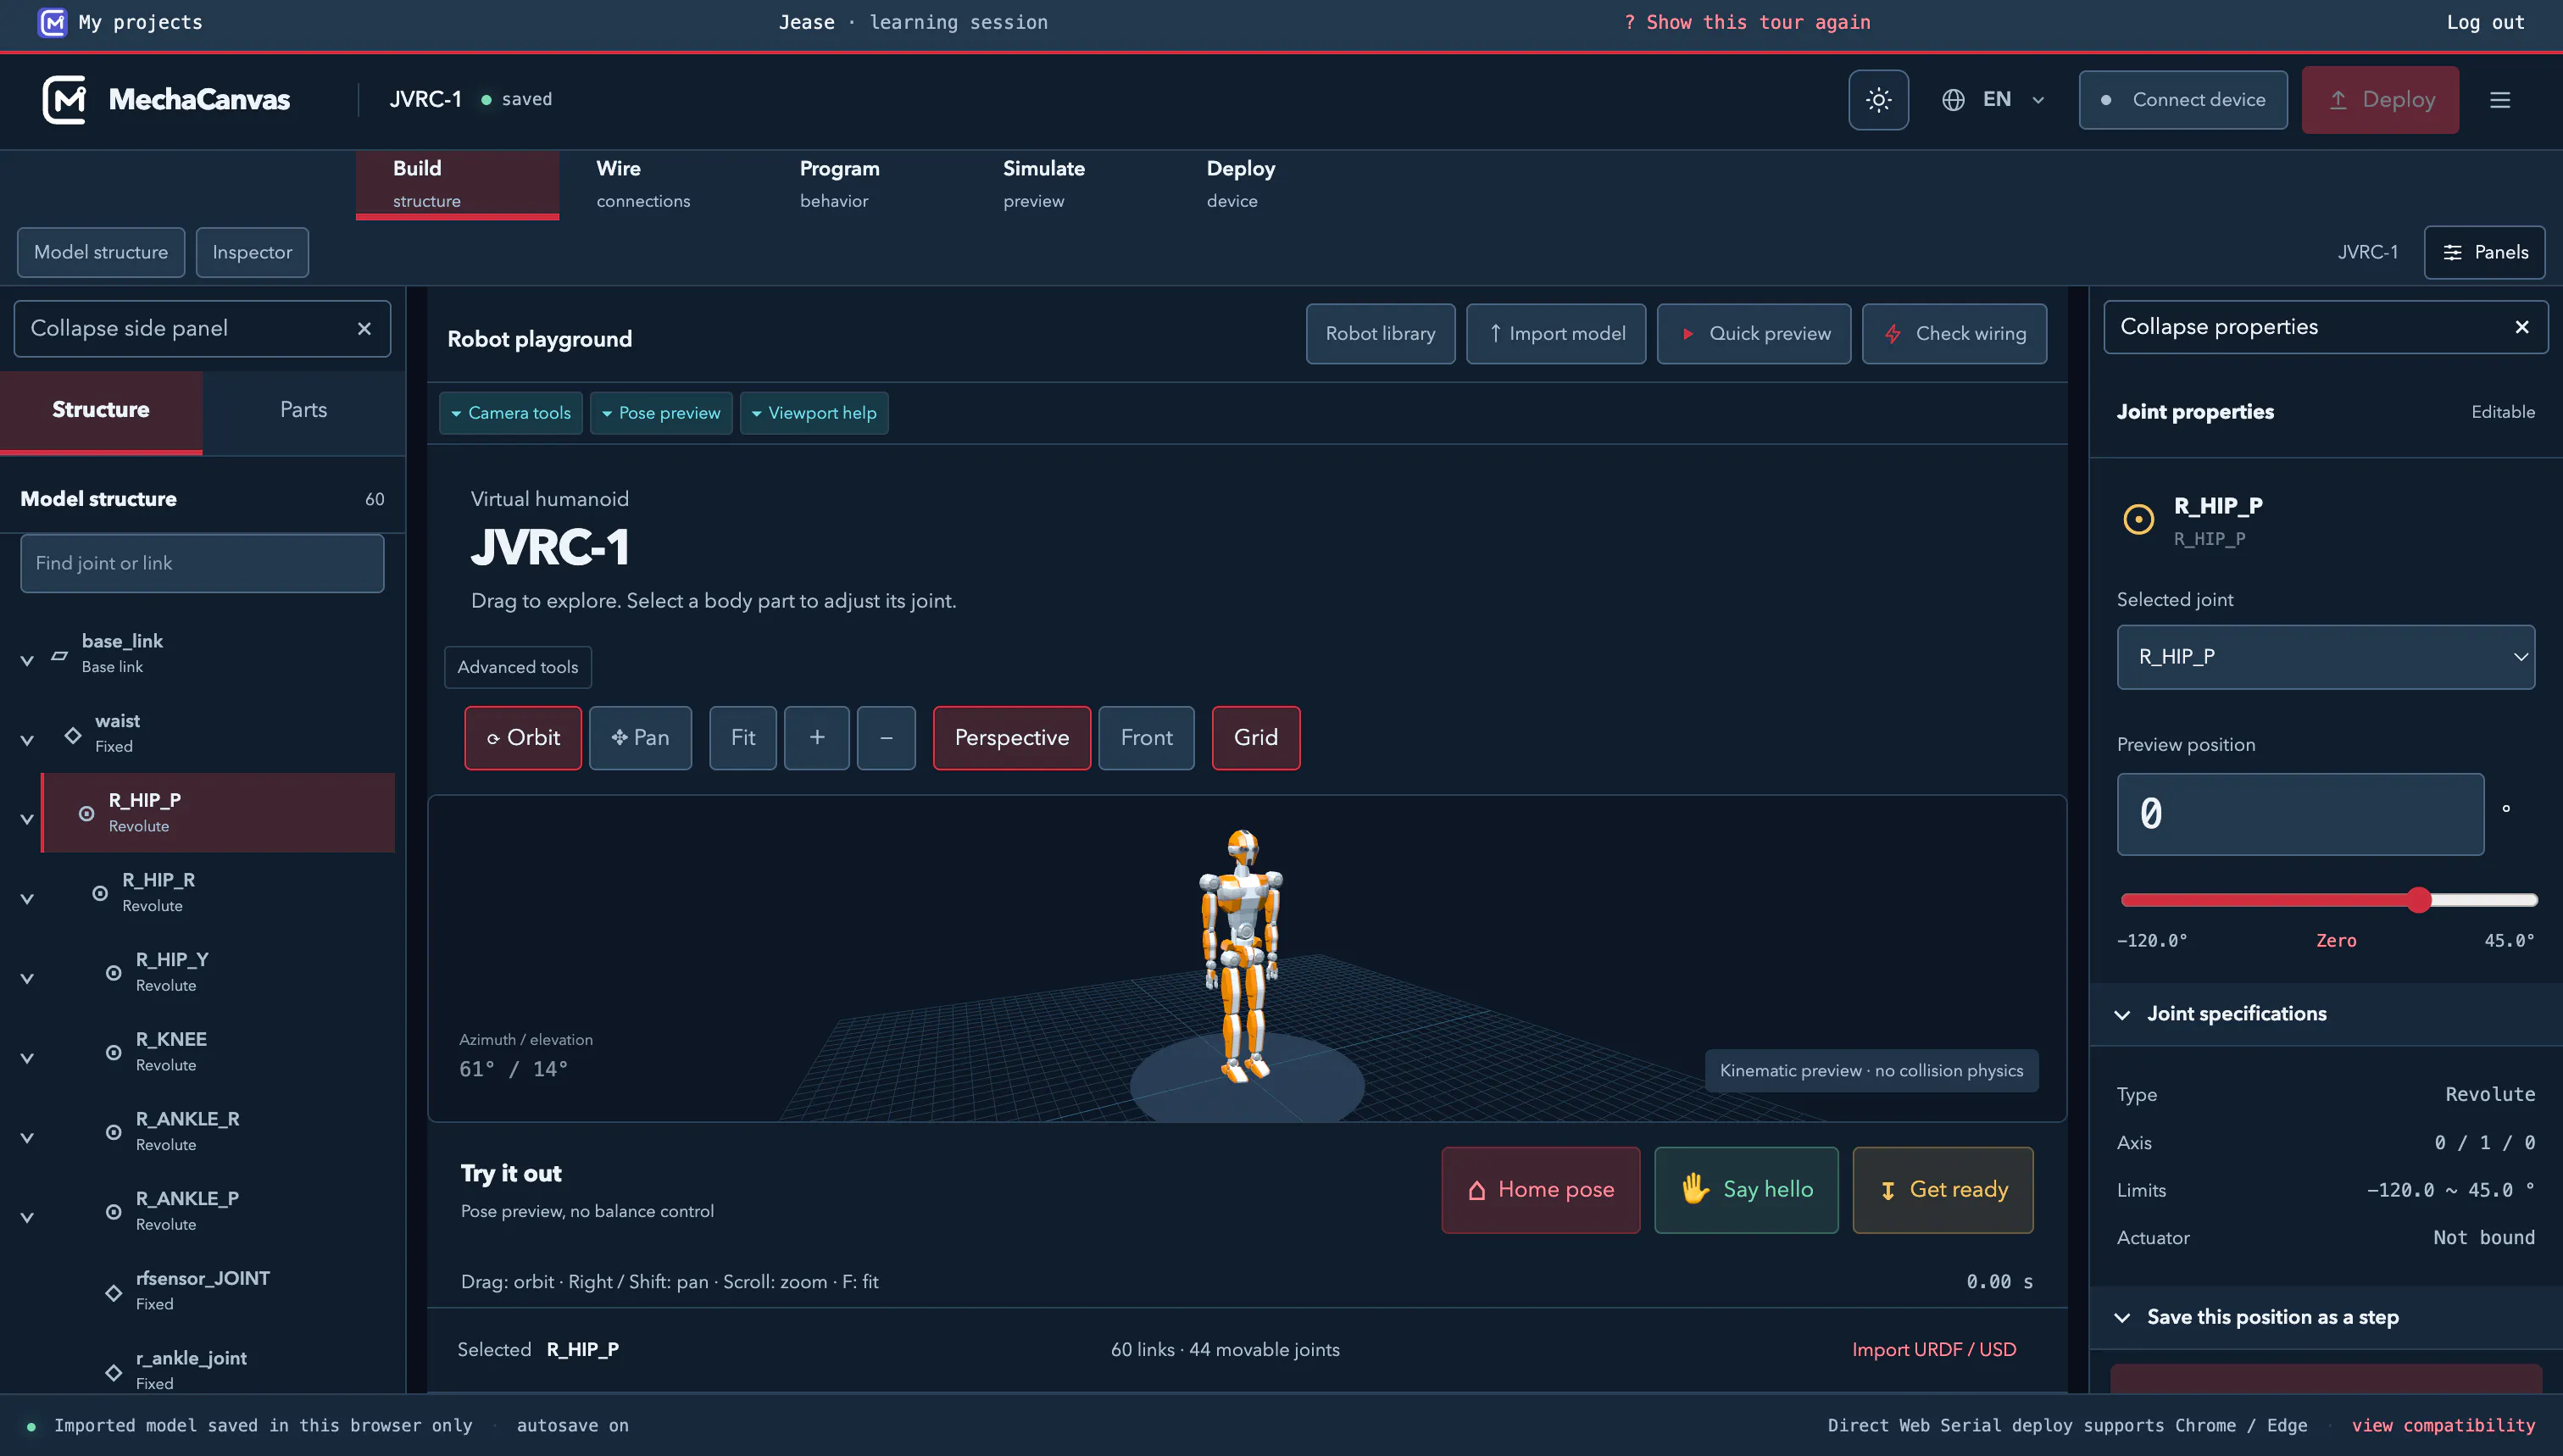Open the EN language dropdown

pyautogui.click(x=1993, y=99)
